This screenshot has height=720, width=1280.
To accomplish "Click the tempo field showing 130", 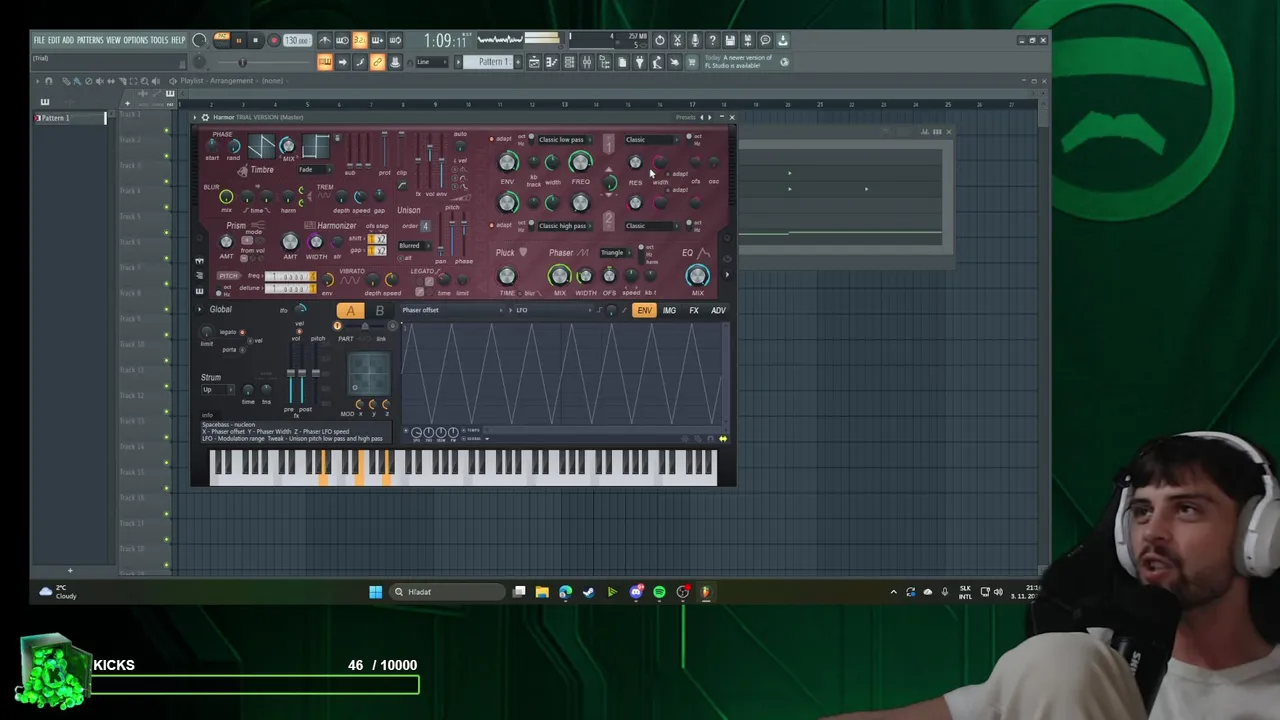I will pyautogui.click(x=297, y=41).
